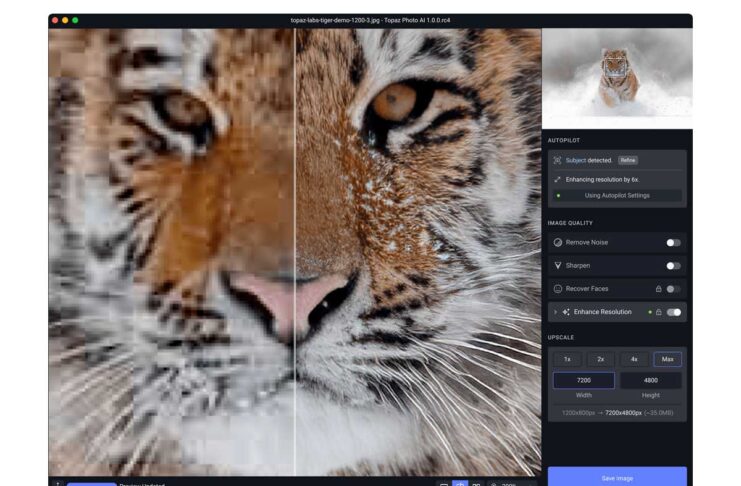
Task: Click the tiger navigator thumbnail
Action: (617, 78)
